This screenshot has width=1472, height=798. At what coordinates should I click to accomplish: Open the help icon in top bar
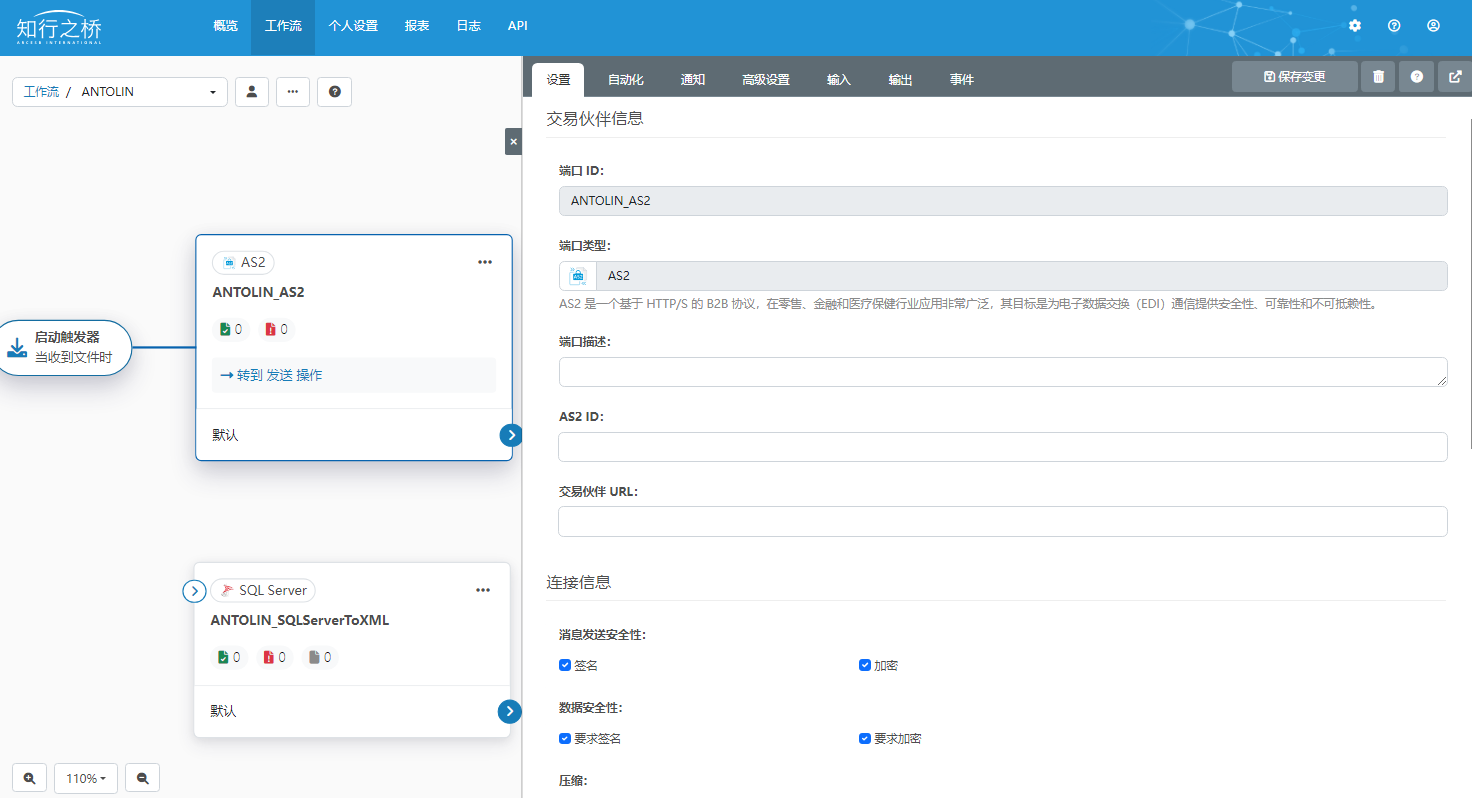click(1394, 26)
